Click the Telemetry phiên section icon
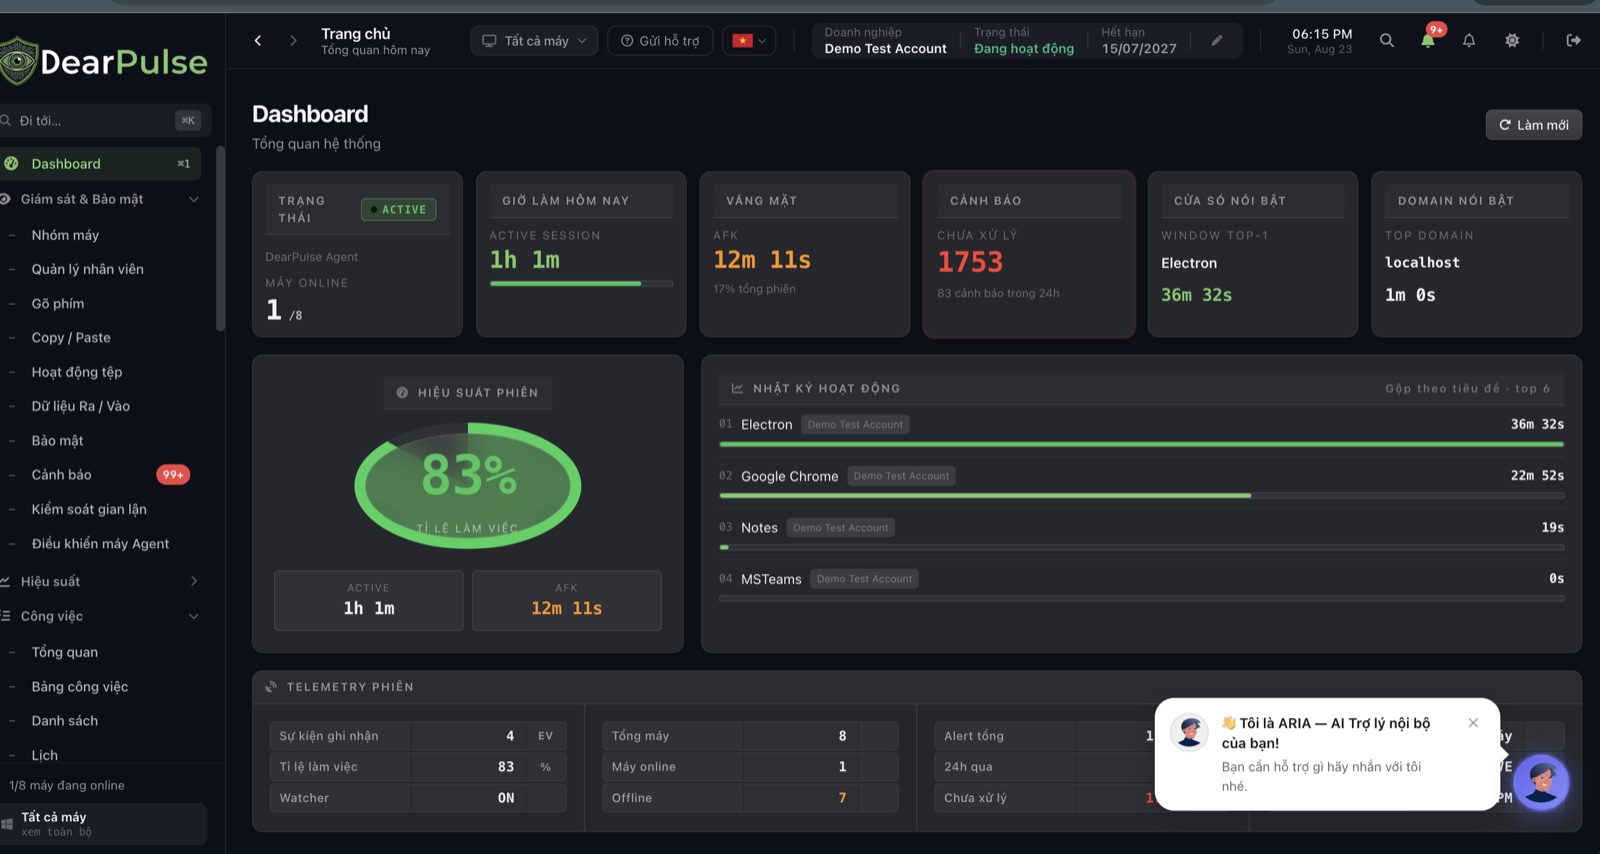 click(271, 687)
